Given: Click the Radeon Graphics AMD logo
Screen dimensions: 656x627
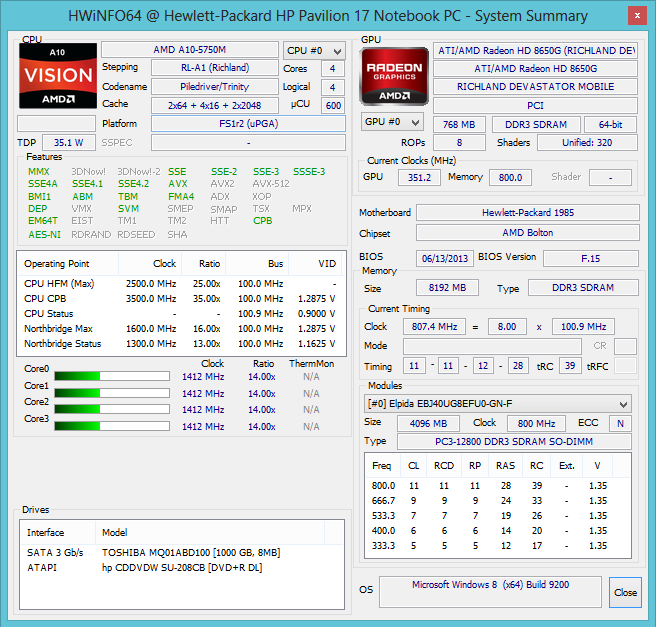Looking at the screenshot, I should point(394,76).
